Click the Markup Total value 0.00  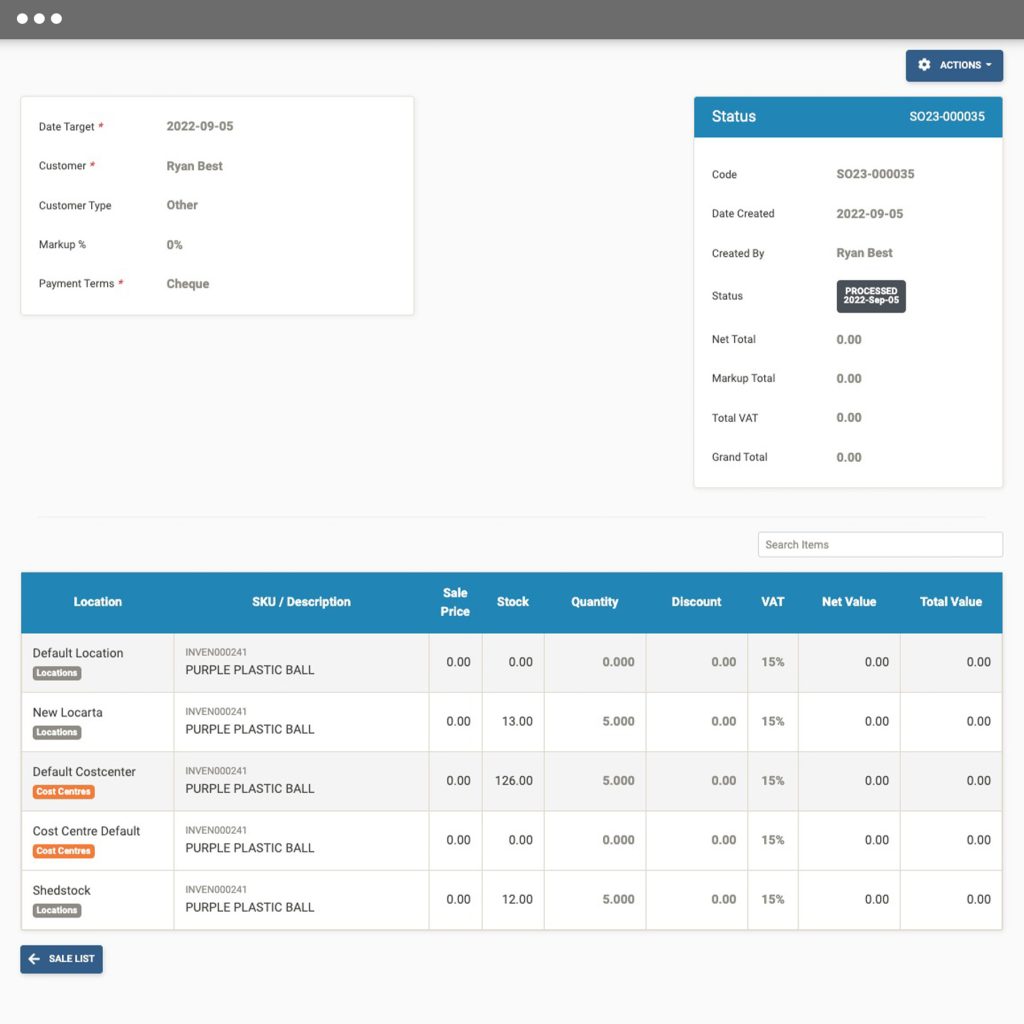[849, 379]
